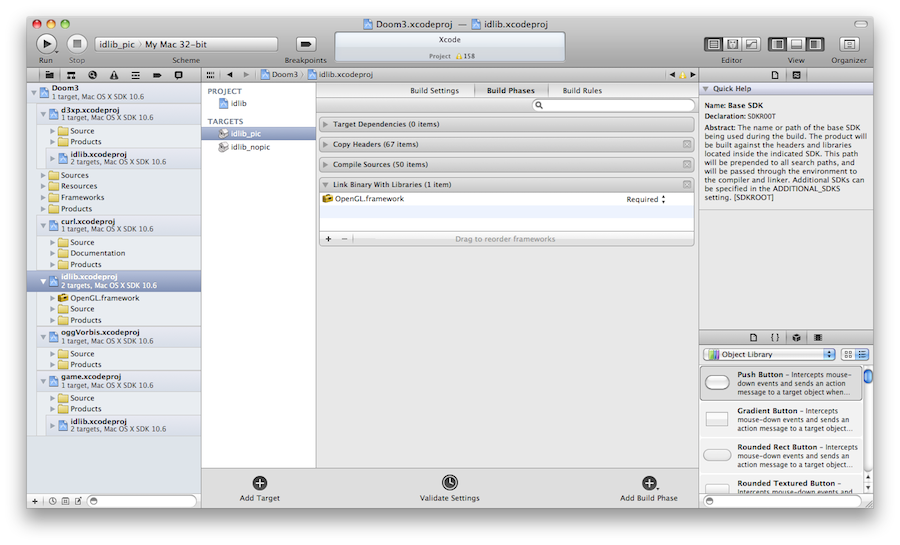
Task: Open the Issue navigator warning triangle icon
Action: 114,75
